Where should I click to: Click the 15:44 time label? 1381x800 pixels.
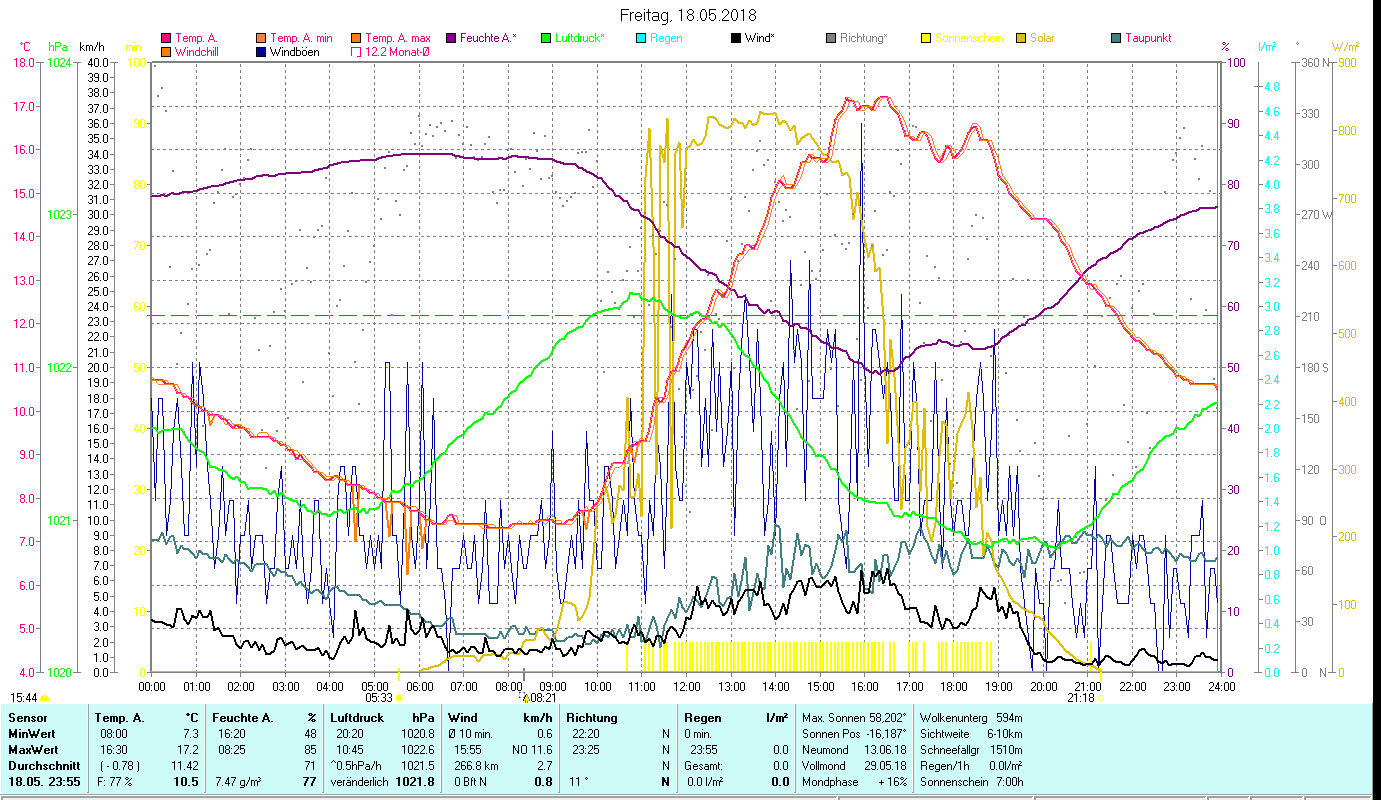pos(24,698)
